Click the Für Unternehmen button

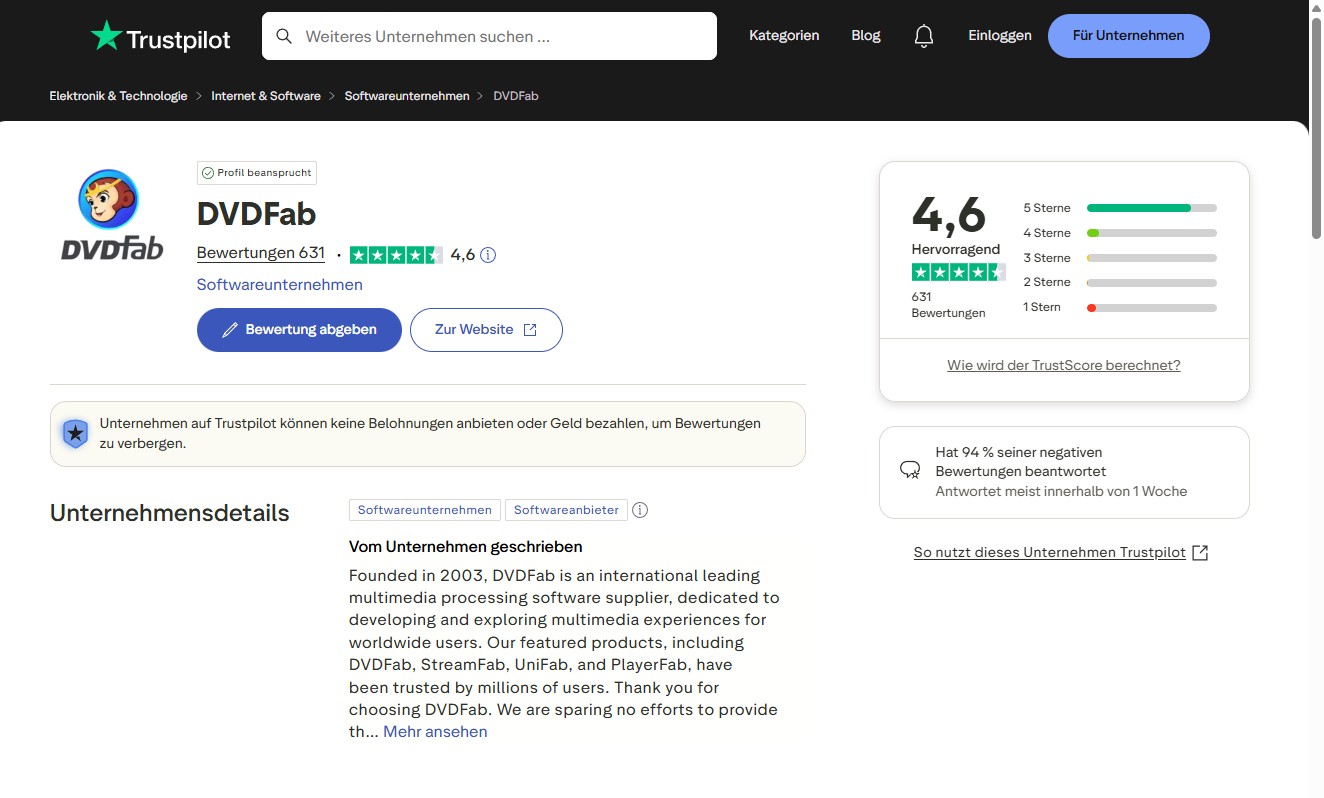pyautogui.click(x=1128, y=35)
